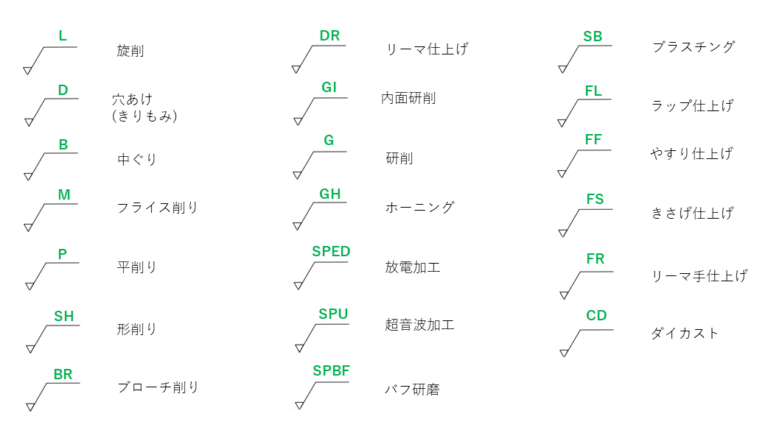Viewport: 768px width, 433px height.
Task: Select the フライス削り label
Action: [157, 208]
